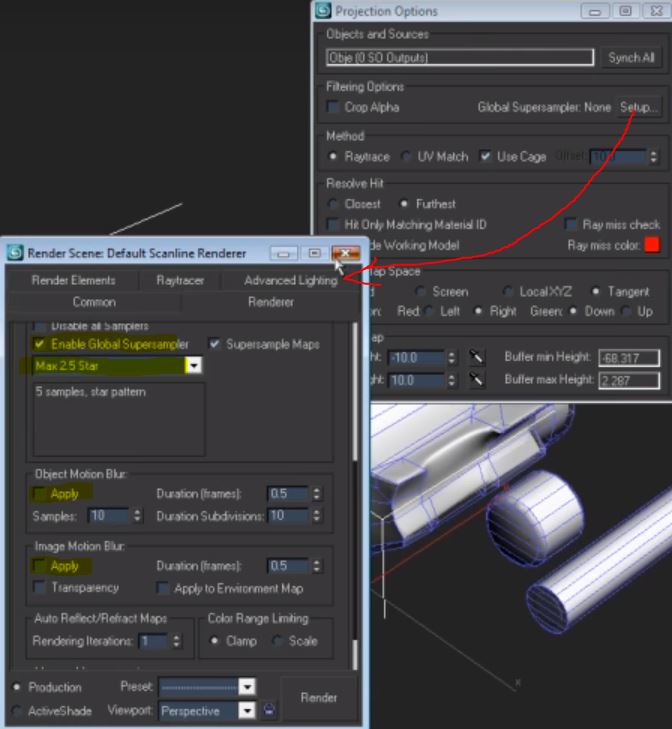Pick min height with the upper eyedropper icon
This screenshot has height=729, width=672.
coord(475,357)
